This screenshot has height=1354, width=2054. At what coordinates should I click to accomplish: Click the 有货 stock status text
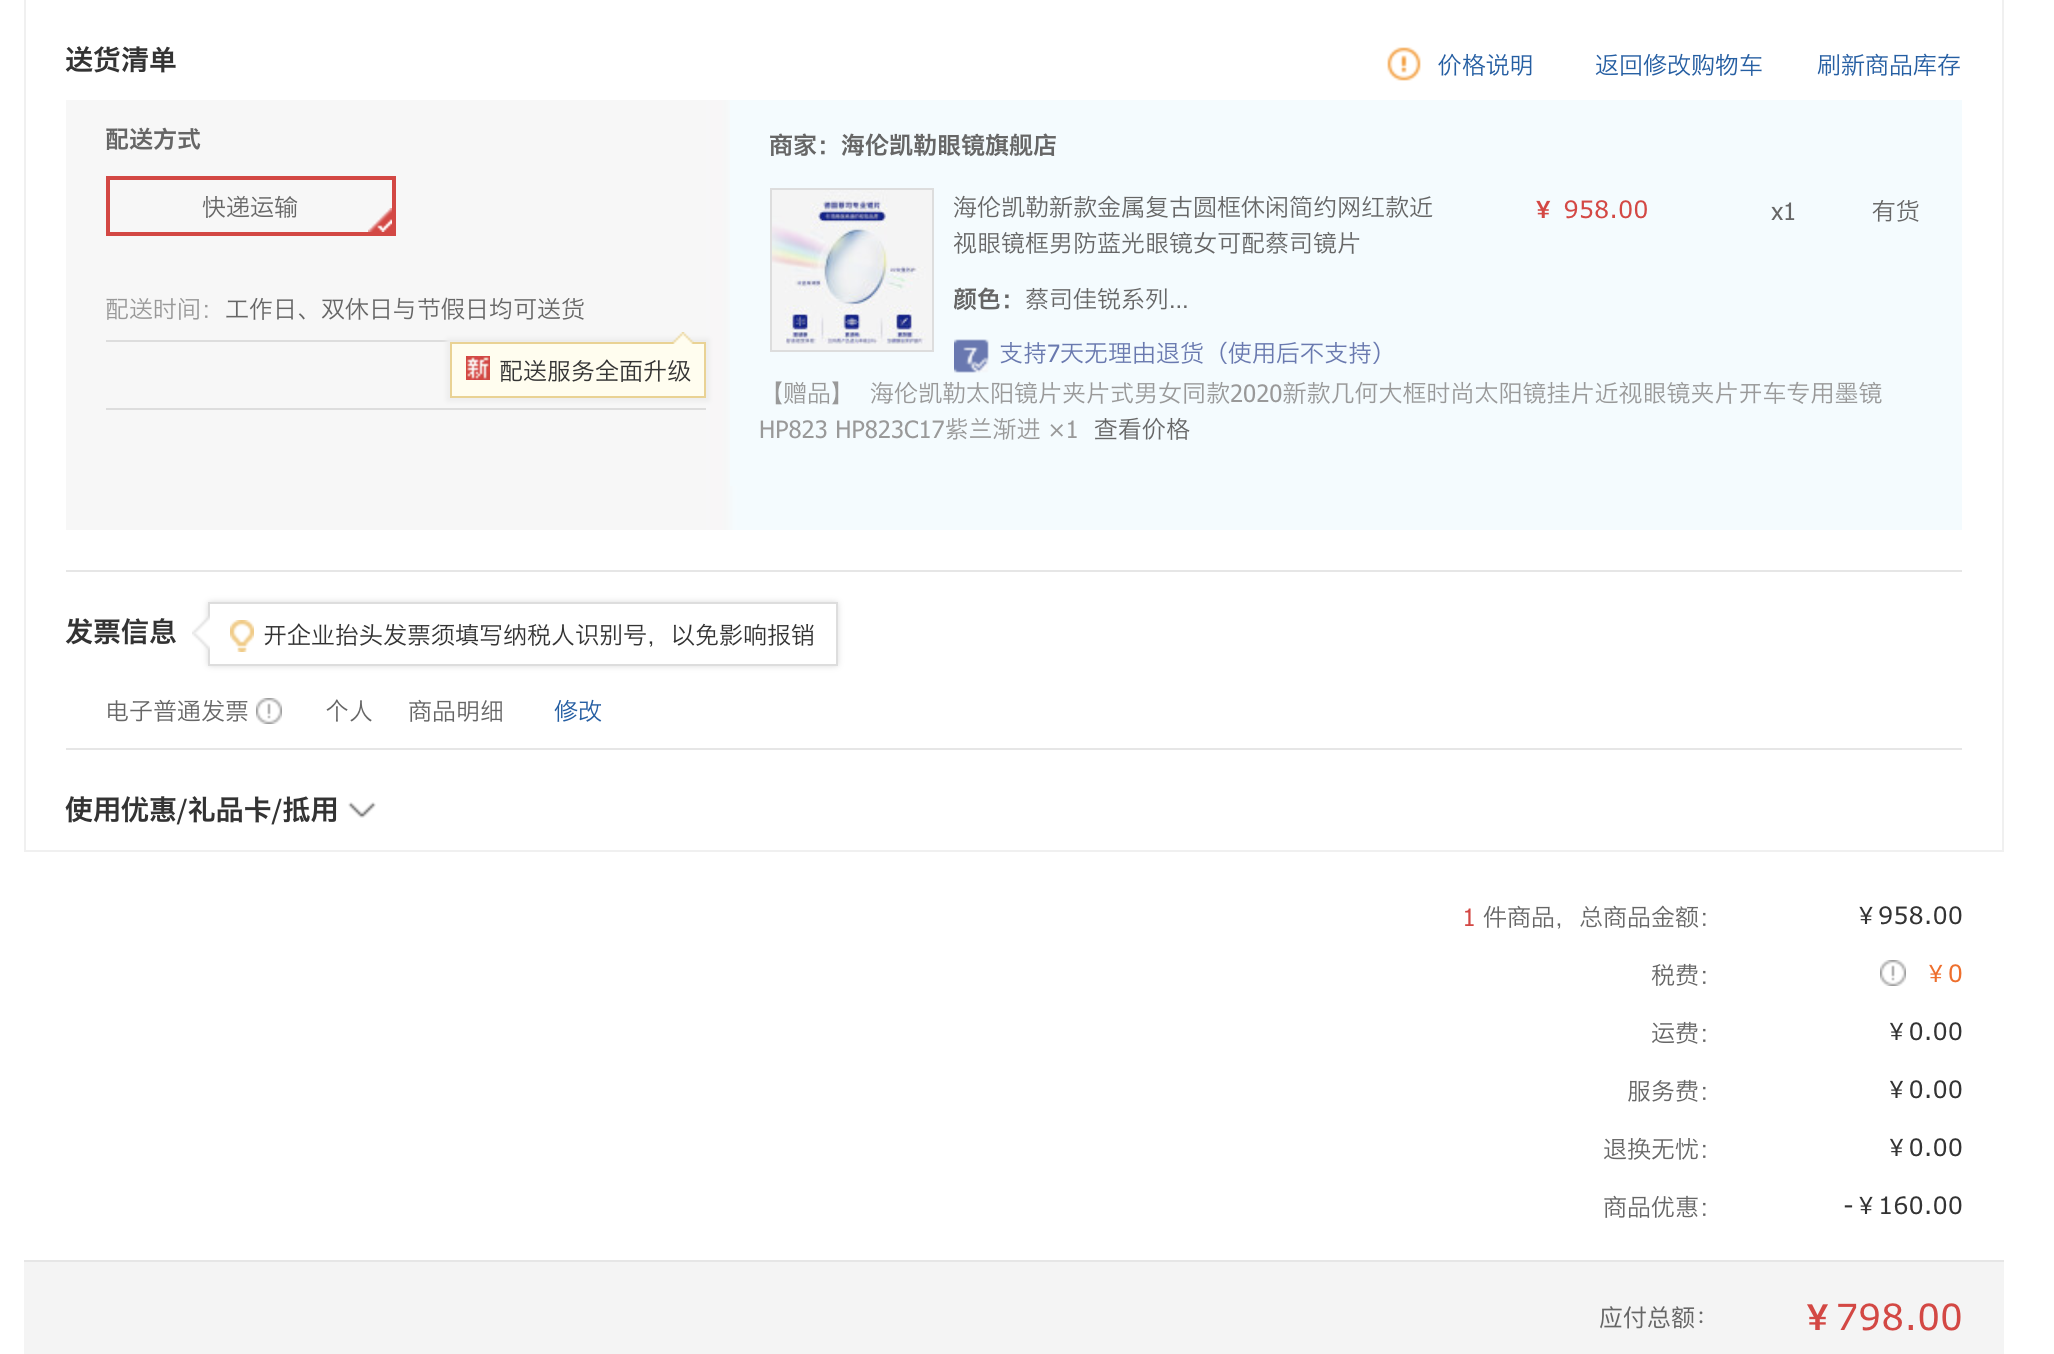click(x=1895, y=211)
